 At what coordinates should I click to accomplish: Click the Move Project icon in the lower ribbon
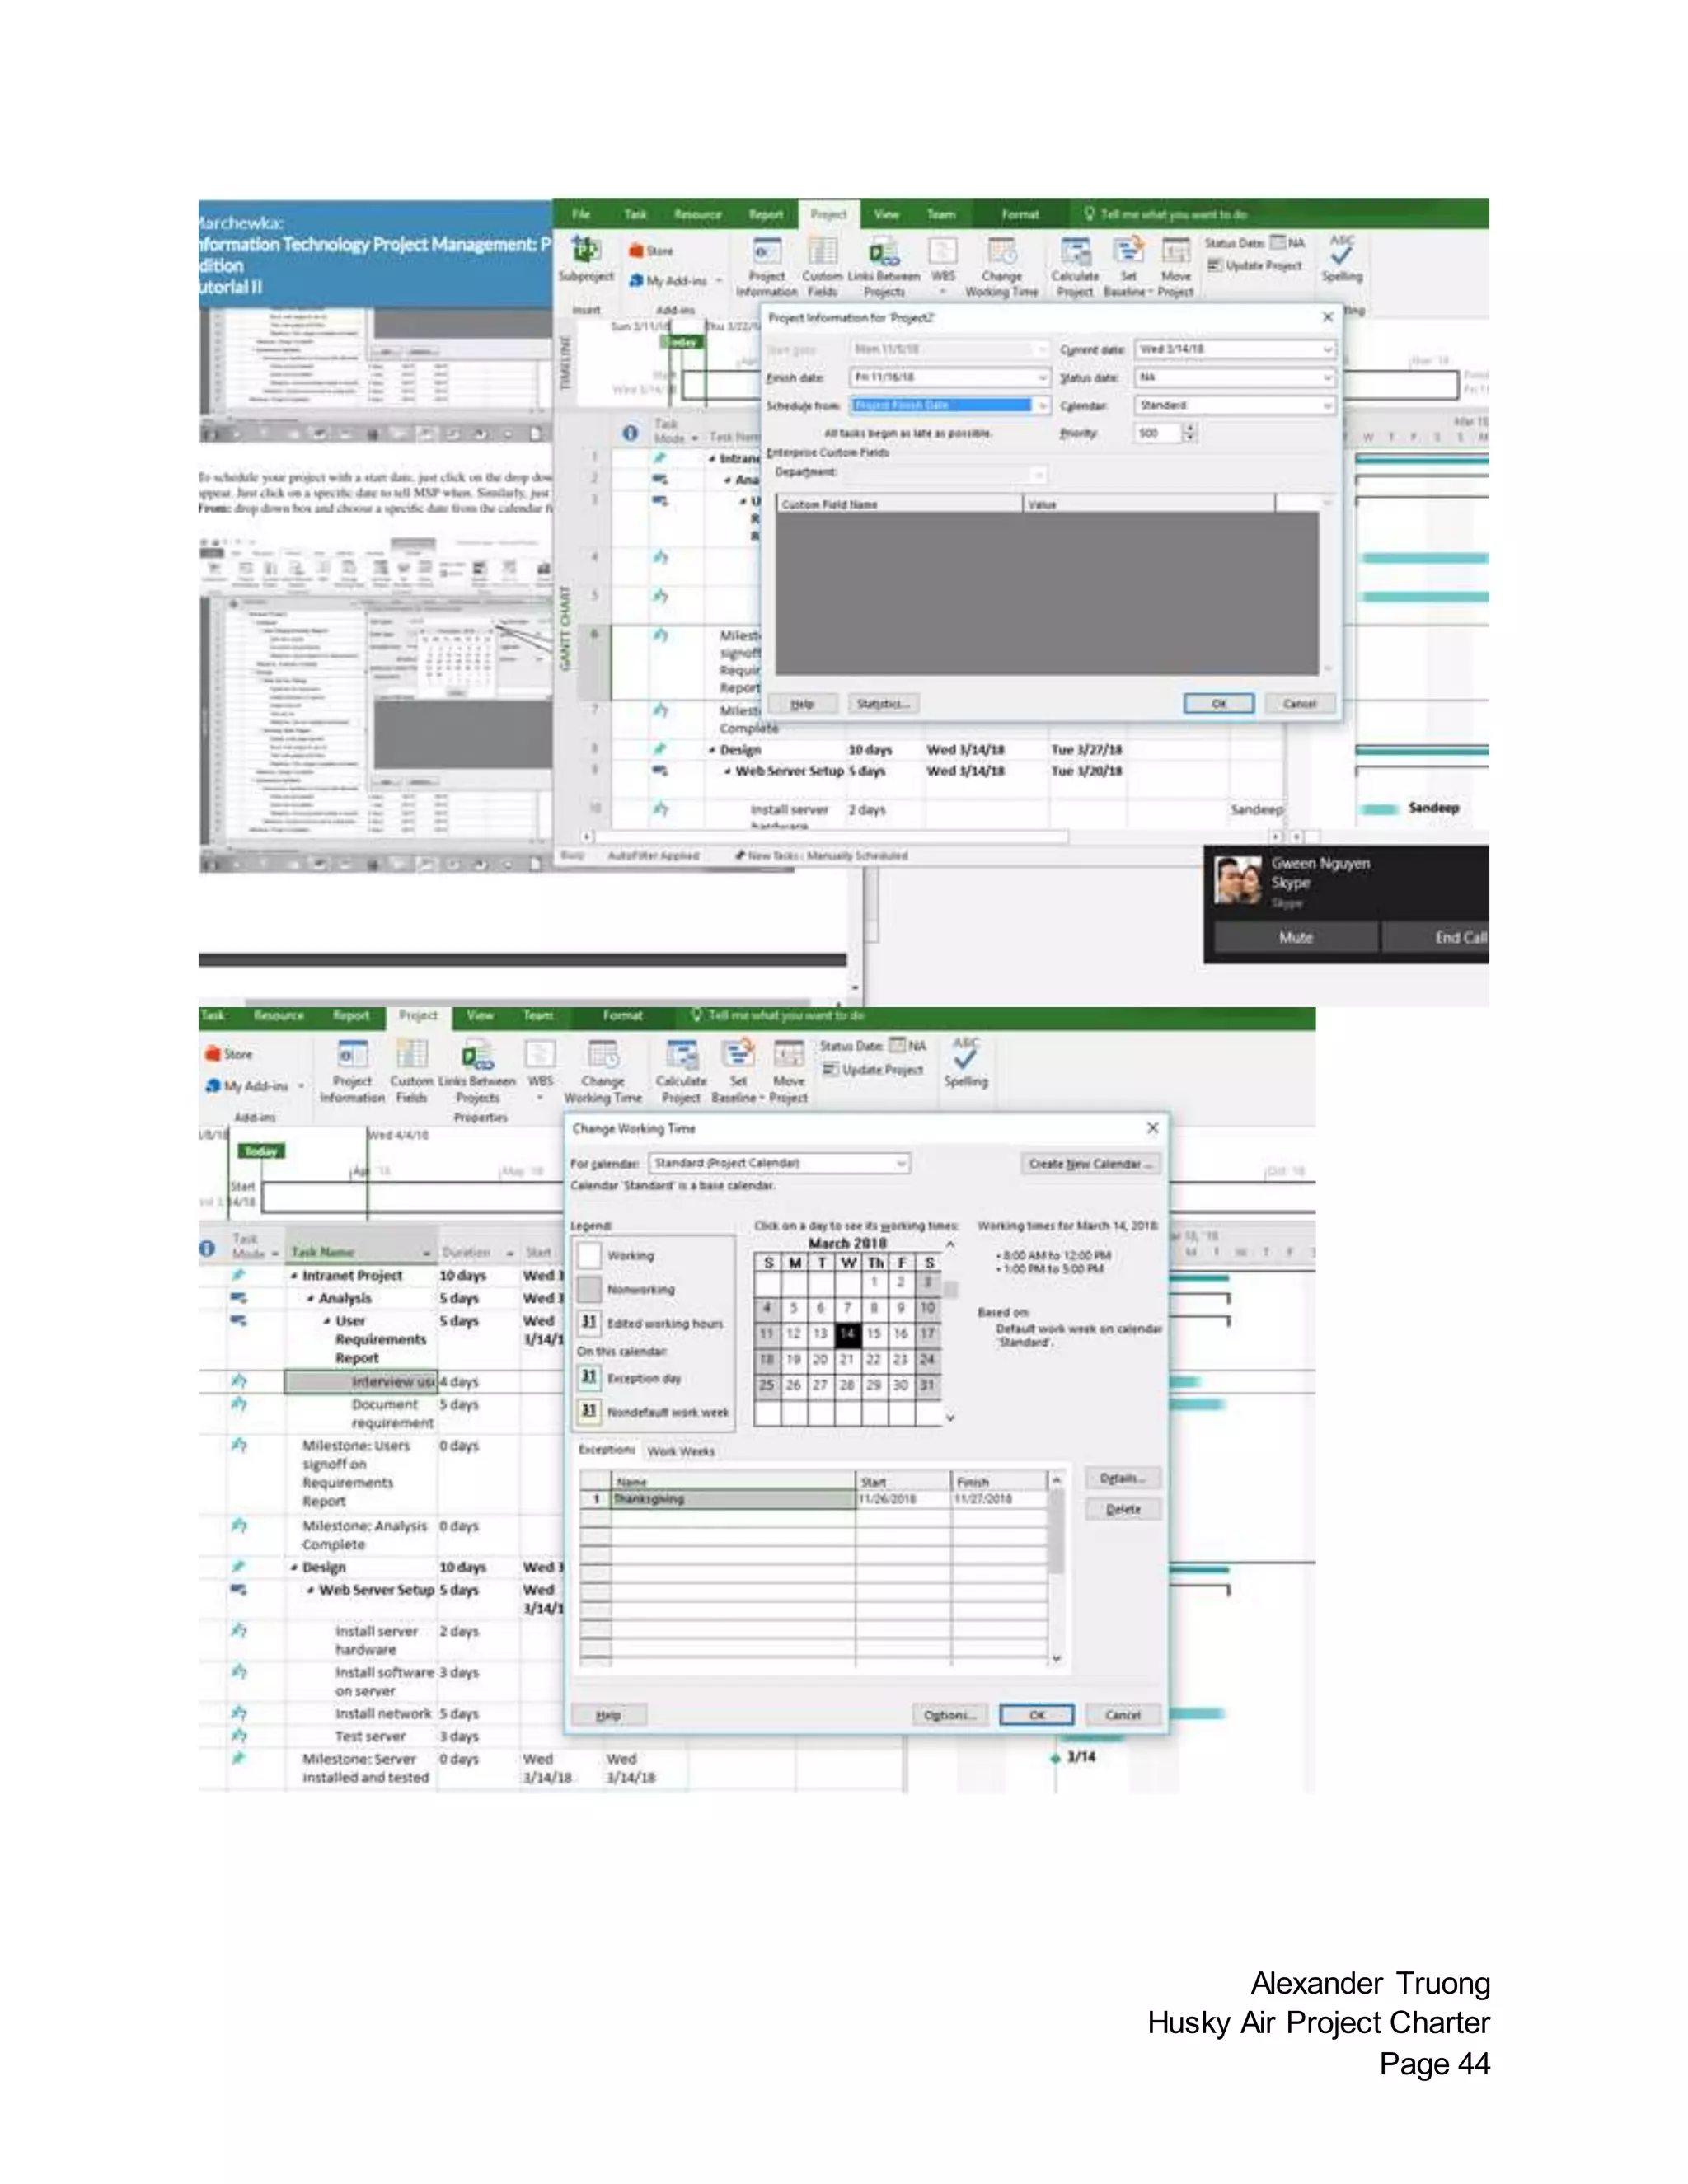pyautogui.click(x=789, y=1056)
